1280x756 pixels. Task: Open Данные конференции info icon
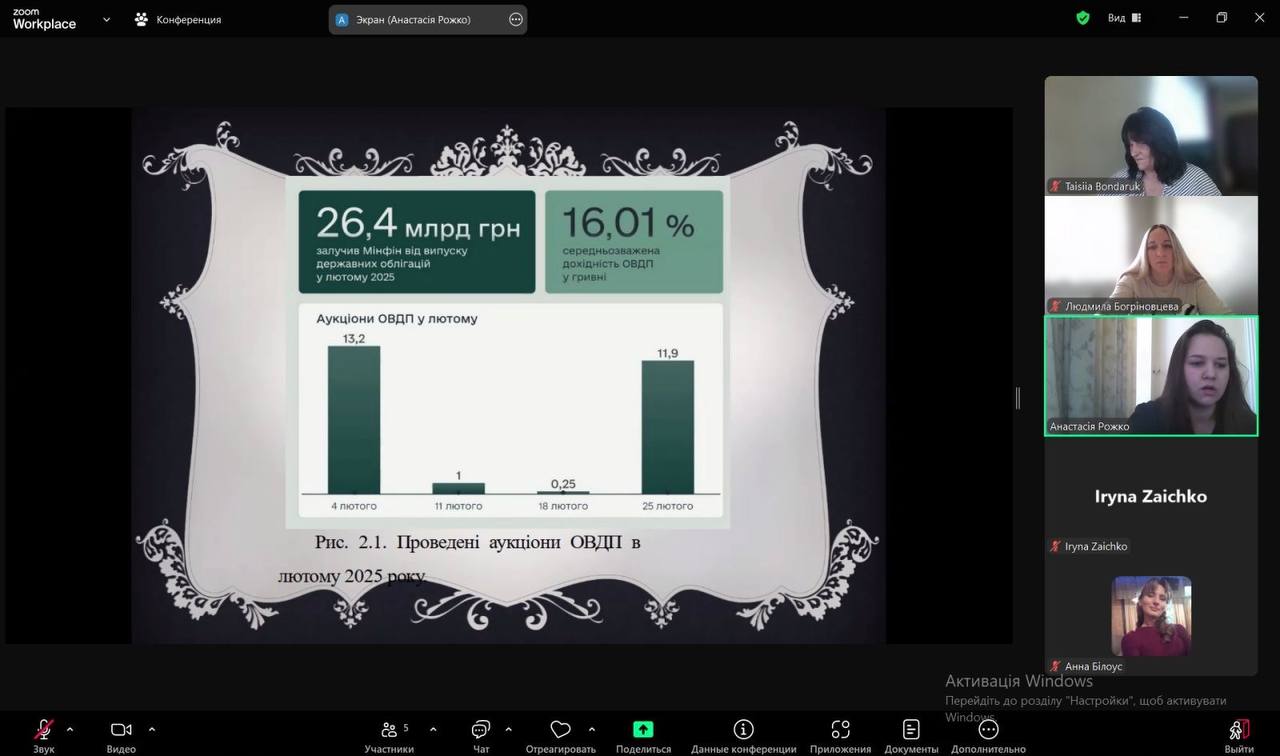(743, 730)
